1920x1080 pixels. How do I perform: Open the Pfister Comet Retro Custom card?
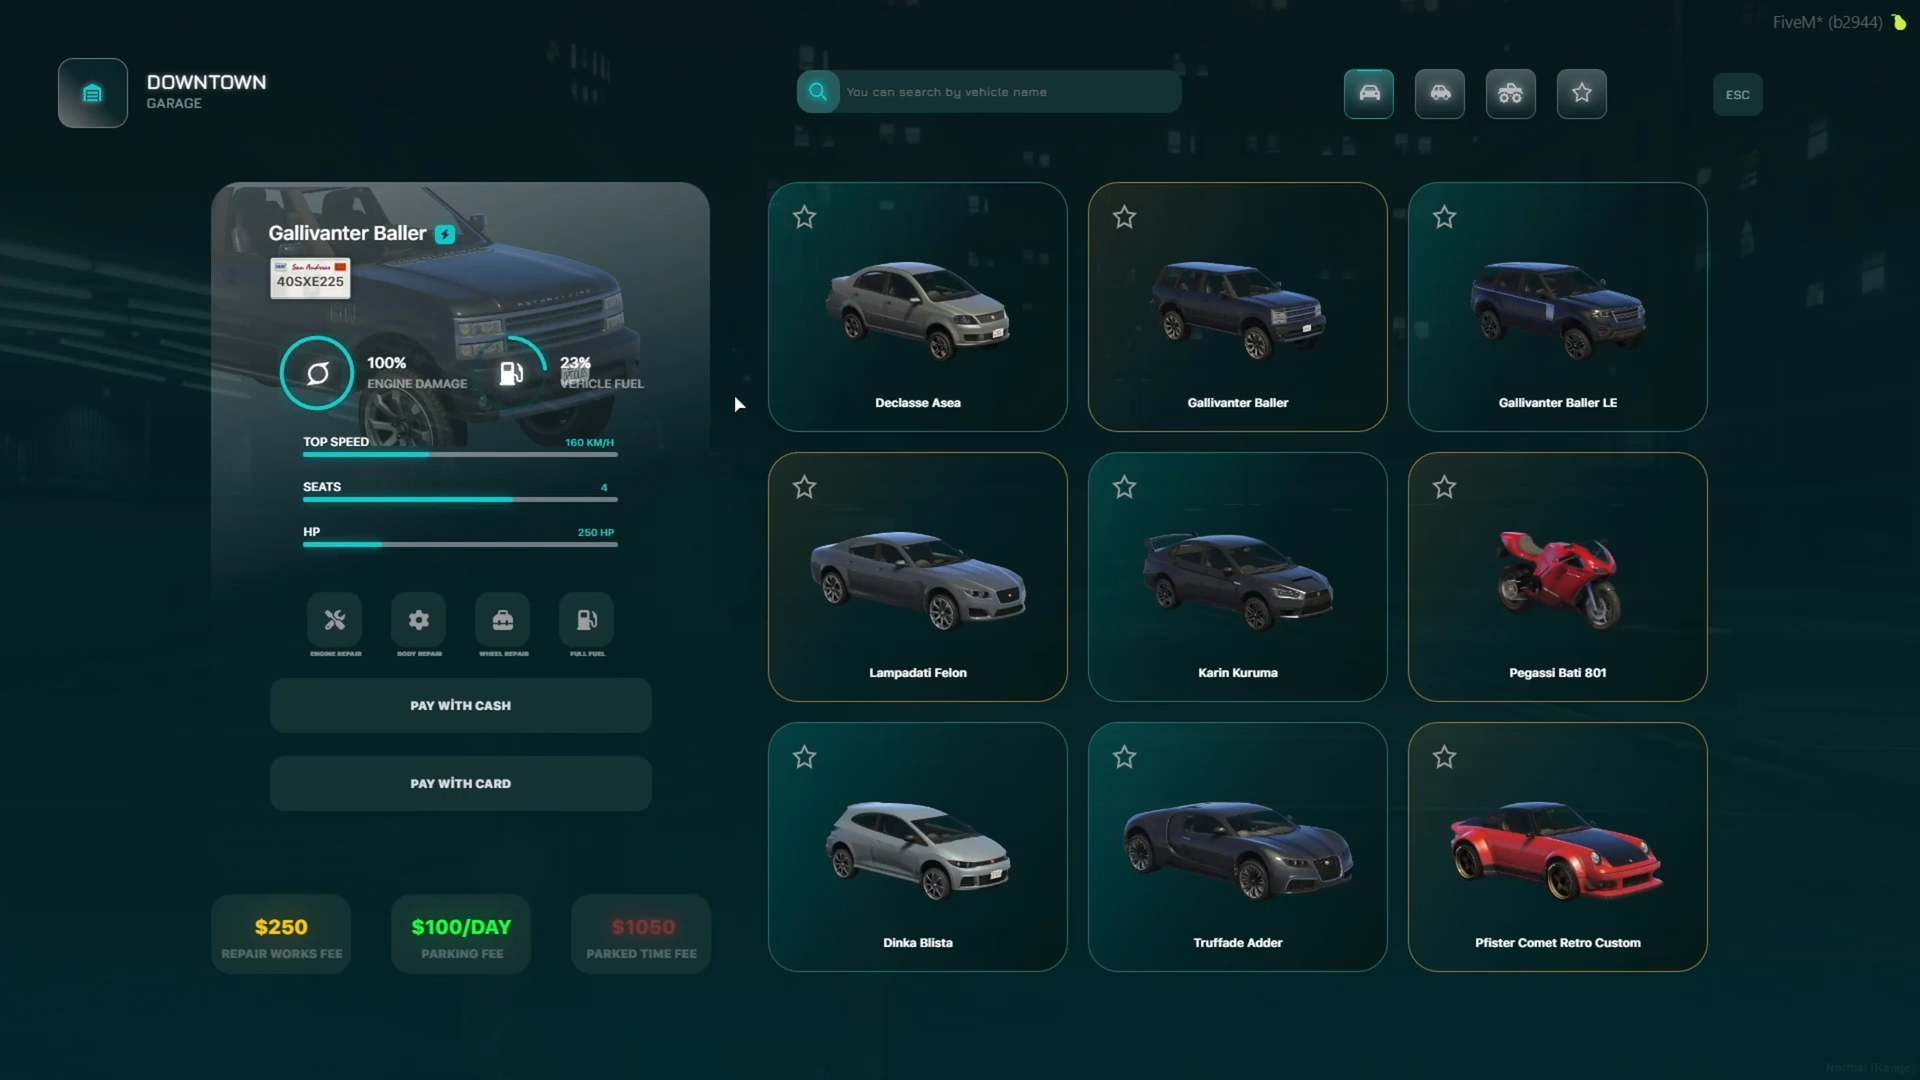(1558, 847)
